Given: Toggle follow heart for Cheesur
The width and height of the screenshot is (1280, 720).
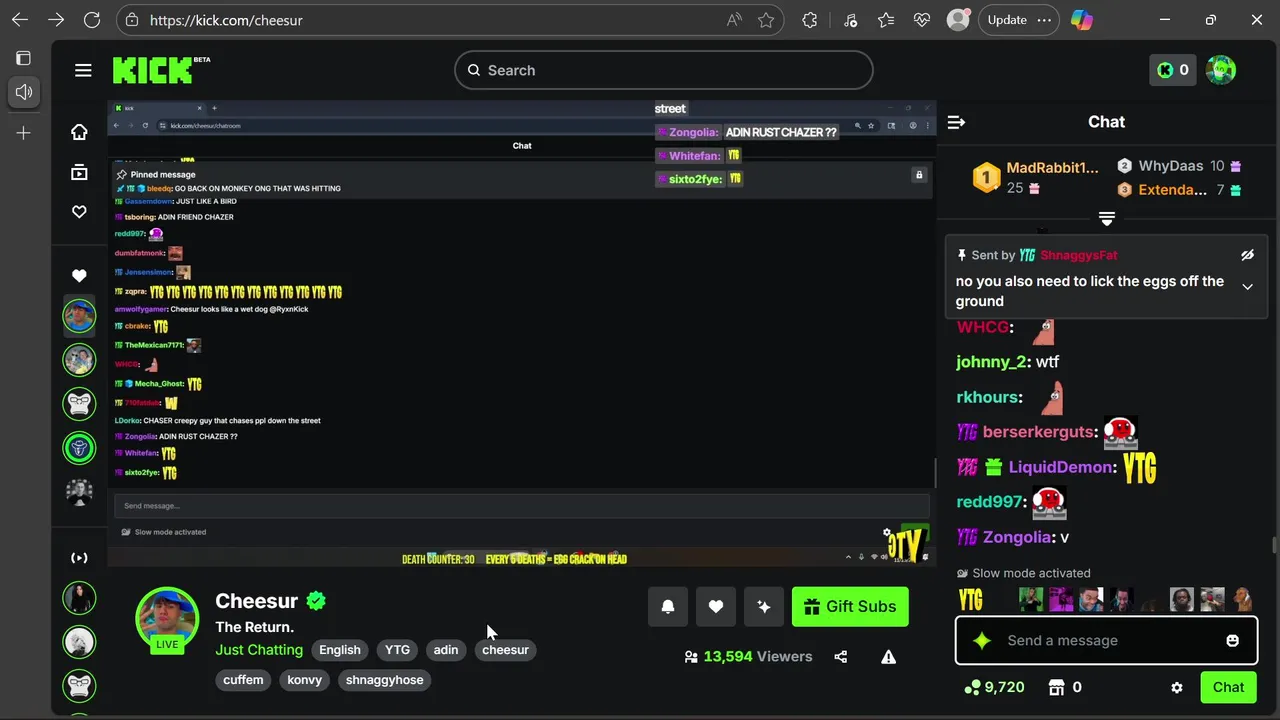Looking at the screenshot, I should [716, 606].
